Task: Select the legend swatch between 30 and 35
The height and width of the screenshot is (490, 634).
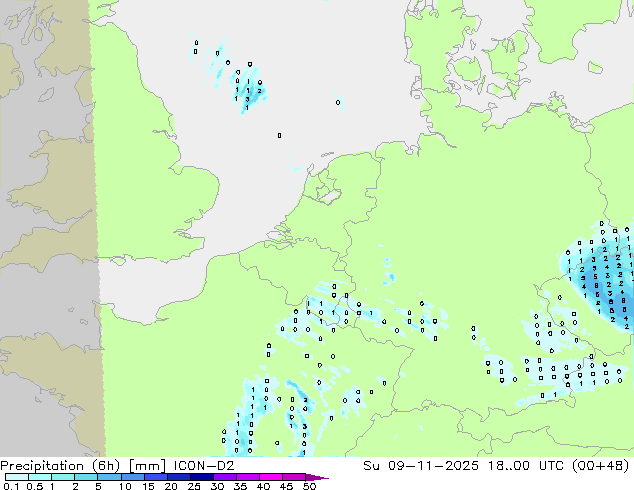Action: pyautogui.click(x=224, y=477)
